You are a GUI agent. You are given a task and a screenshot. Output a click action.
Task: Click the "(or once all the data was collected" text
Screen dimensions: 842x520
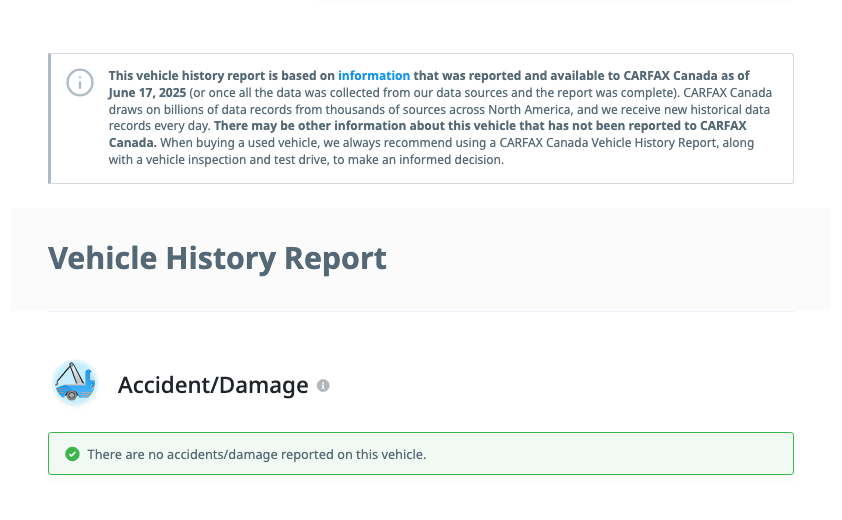[x=284, y=92]
